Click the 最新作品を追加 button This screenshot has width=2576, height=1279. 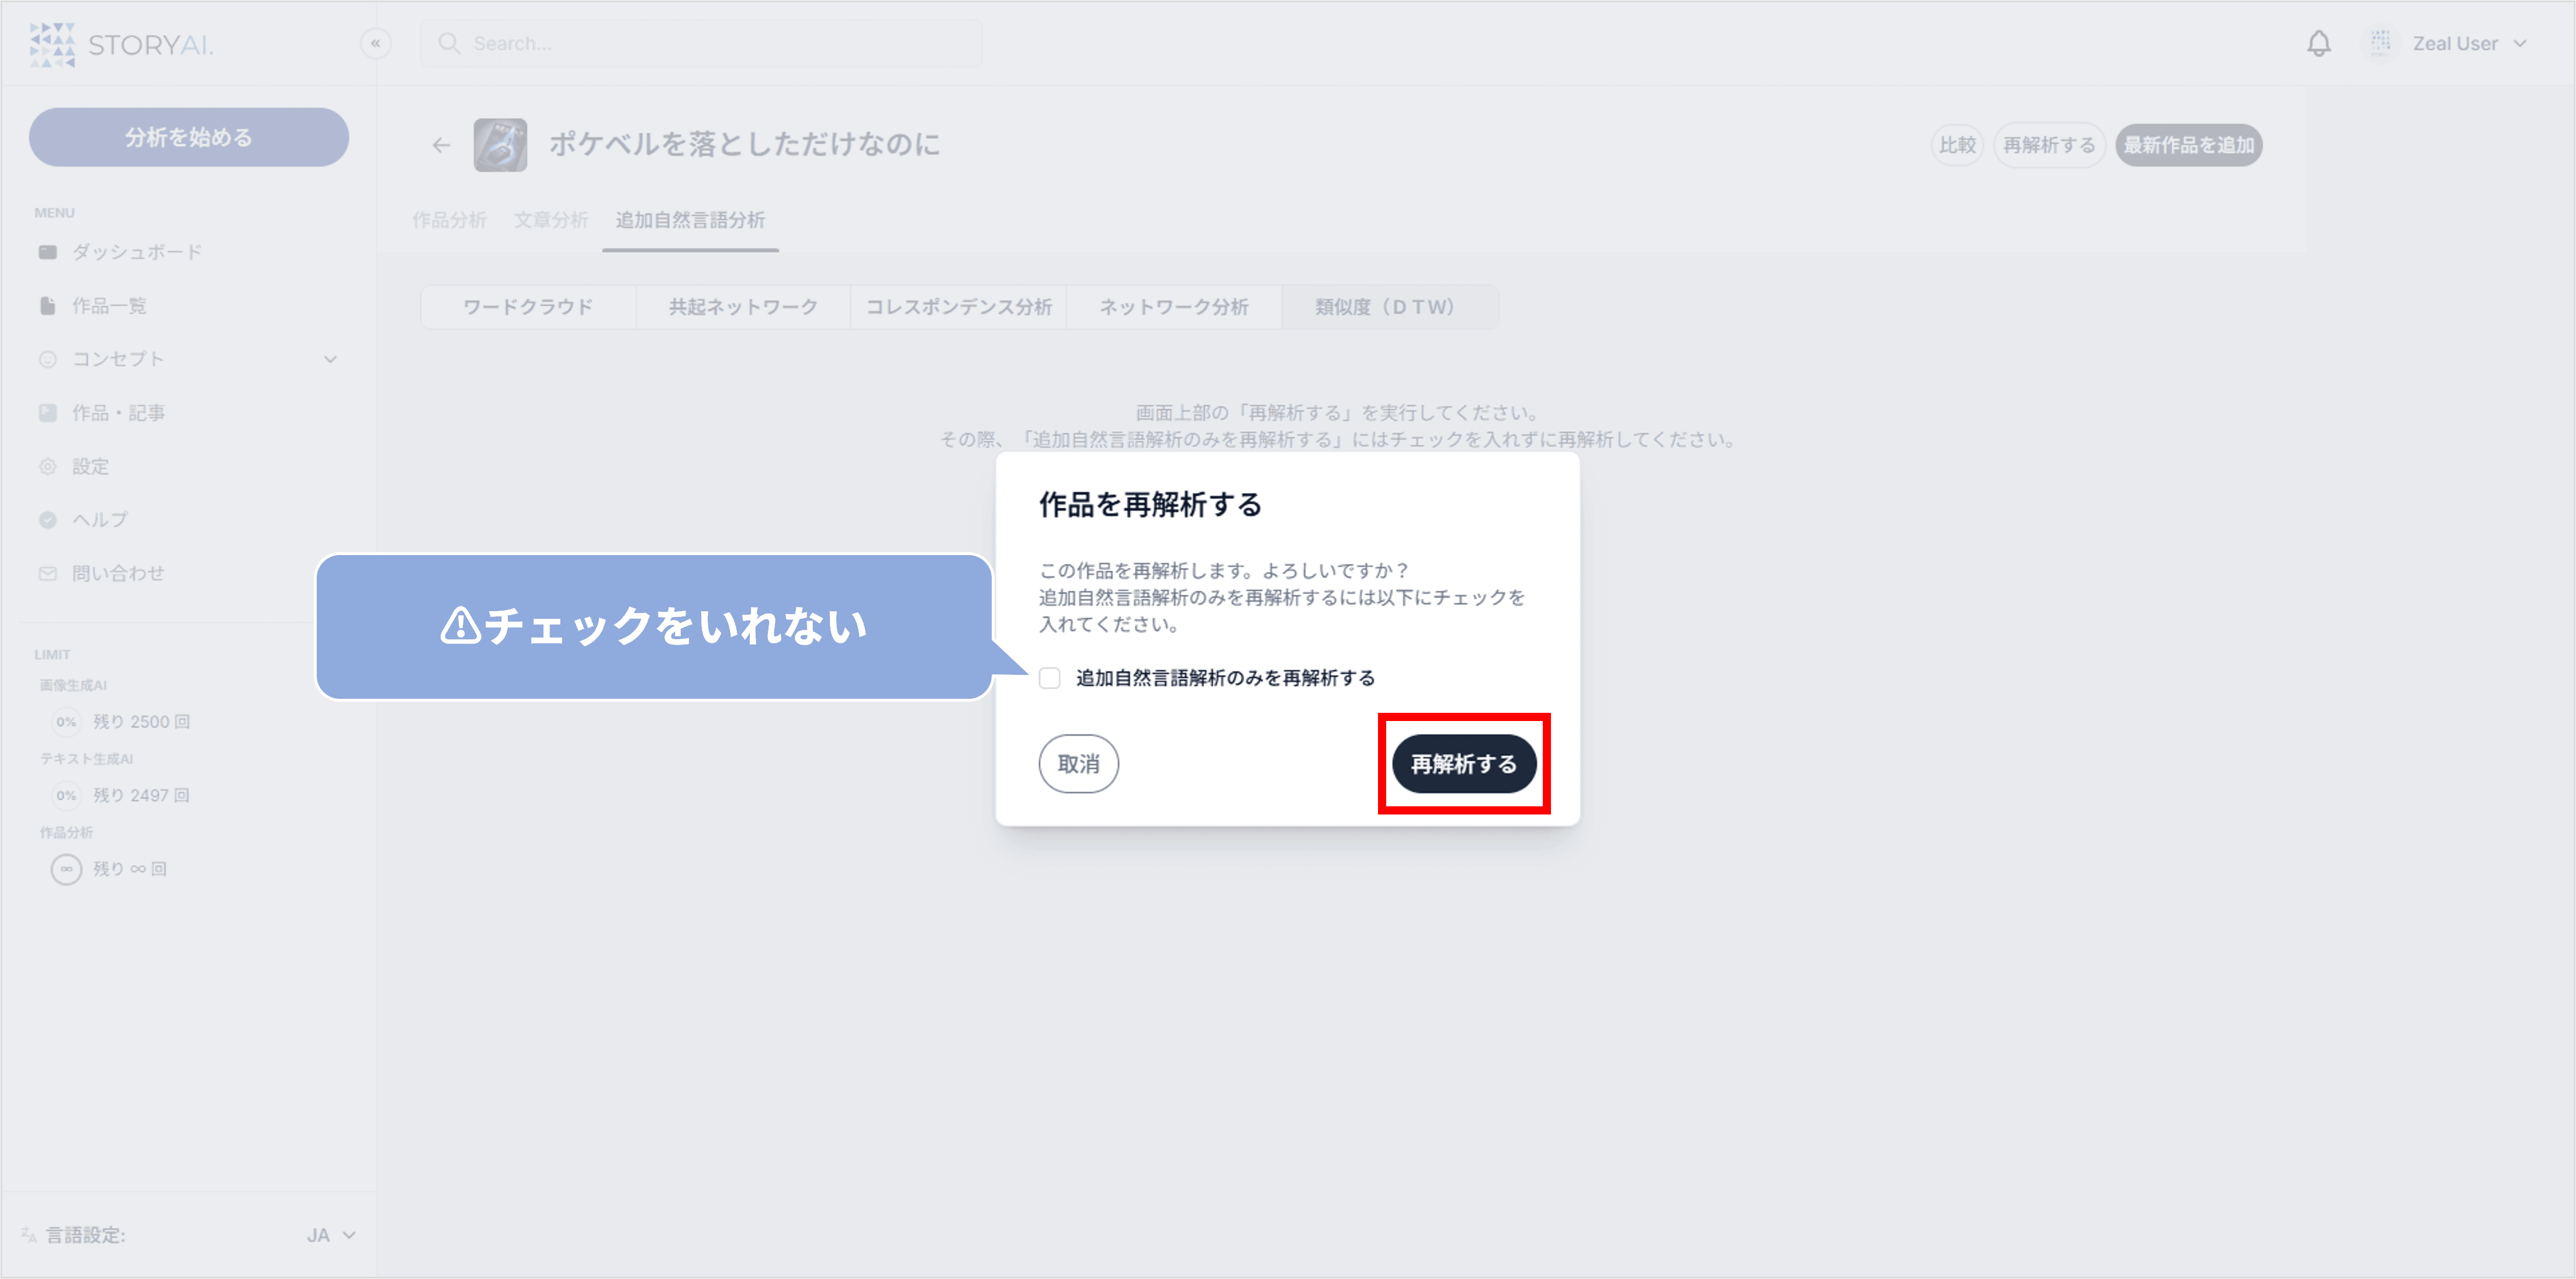(x=2188, y=145)
